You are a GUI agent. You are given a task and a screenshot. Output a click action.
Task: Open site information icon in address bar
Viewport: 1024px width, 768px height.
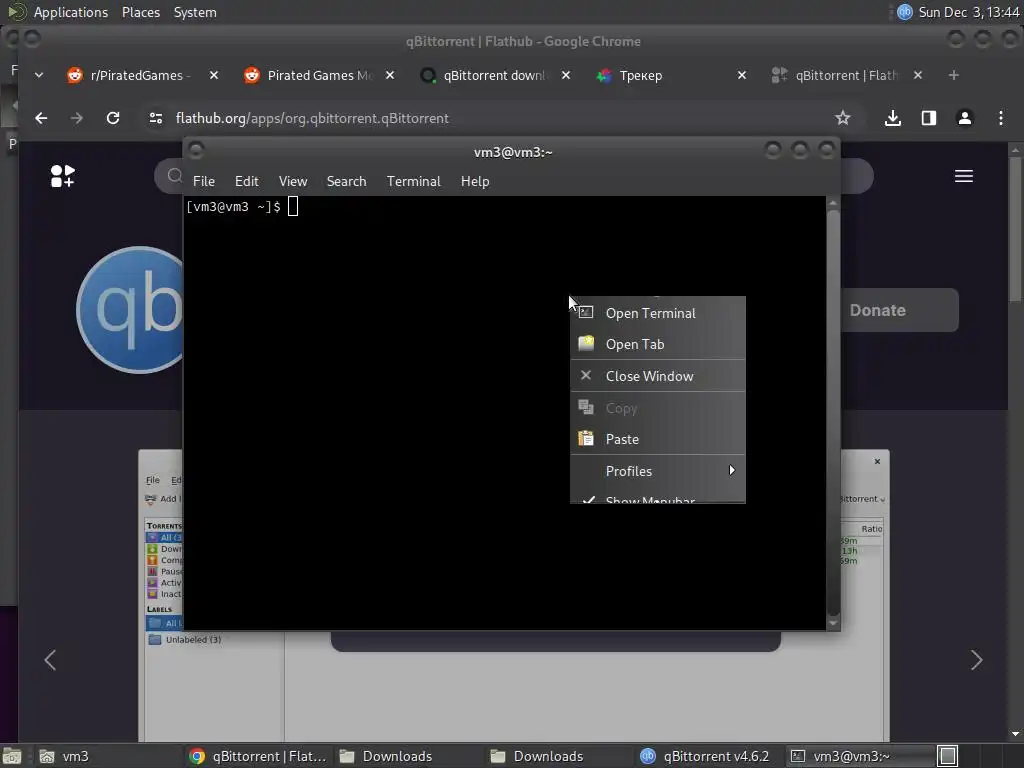[155, 118]
